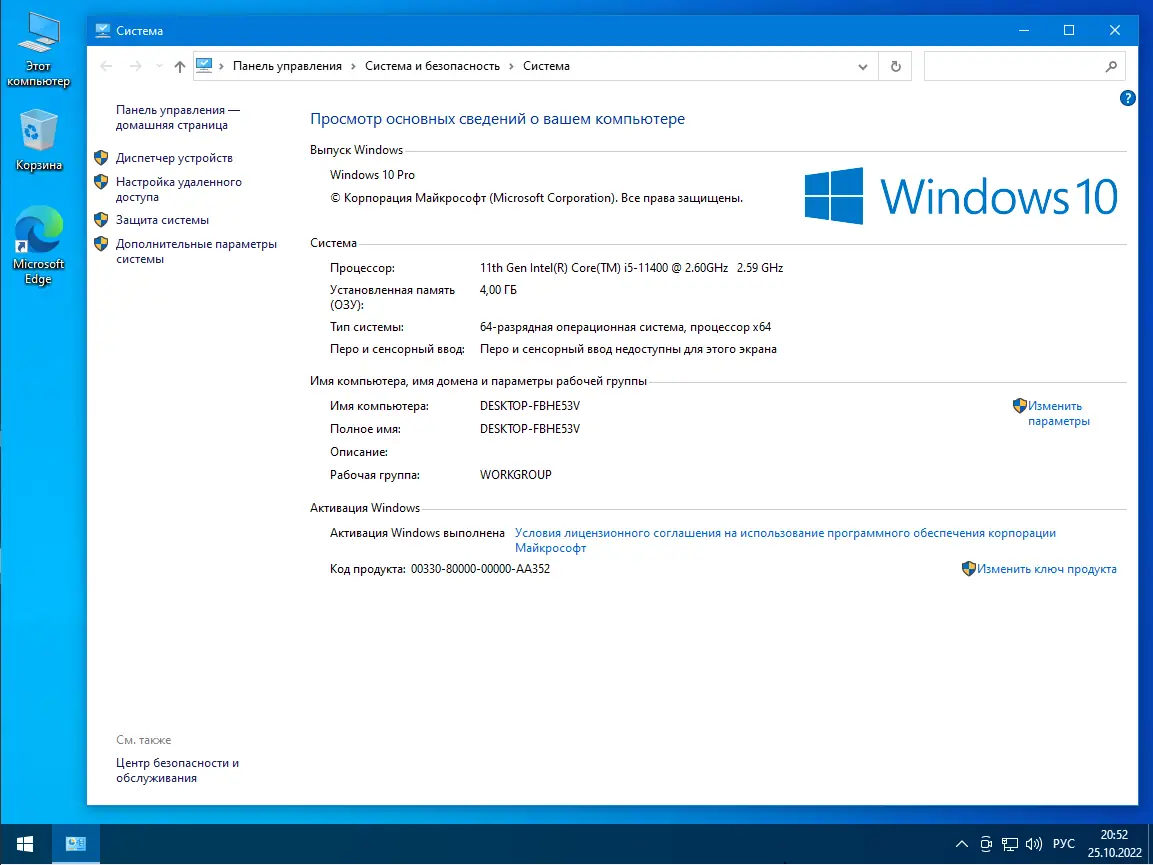1153x865 pixels.
Task: Click the shield icon beside Настройка удаленного доступа
Action: (101, 182)
